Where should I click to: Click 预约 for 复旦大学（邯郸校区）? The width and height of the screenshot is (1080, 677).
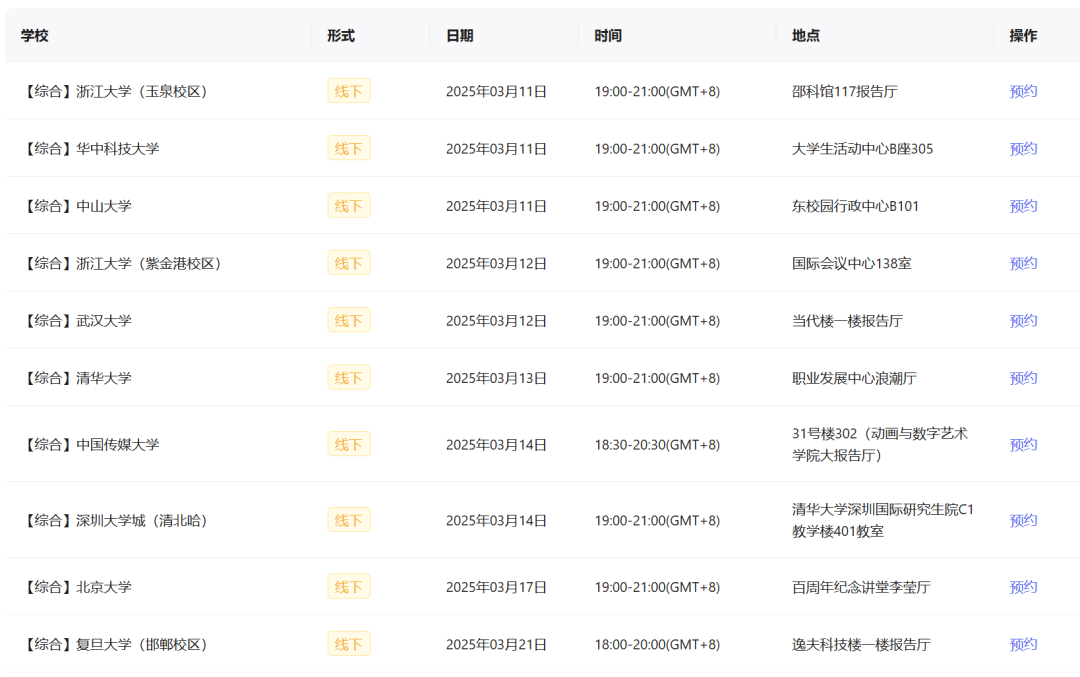1023,644
